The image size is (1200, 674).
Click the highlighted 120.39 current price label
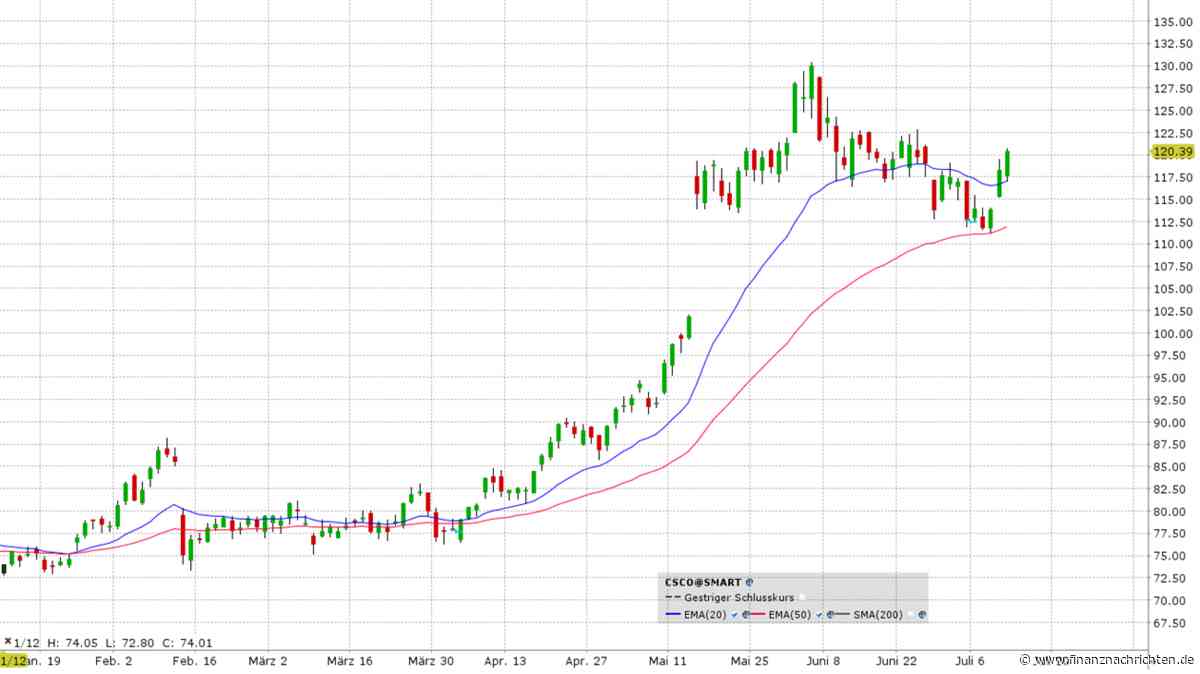coord(1172,152)
